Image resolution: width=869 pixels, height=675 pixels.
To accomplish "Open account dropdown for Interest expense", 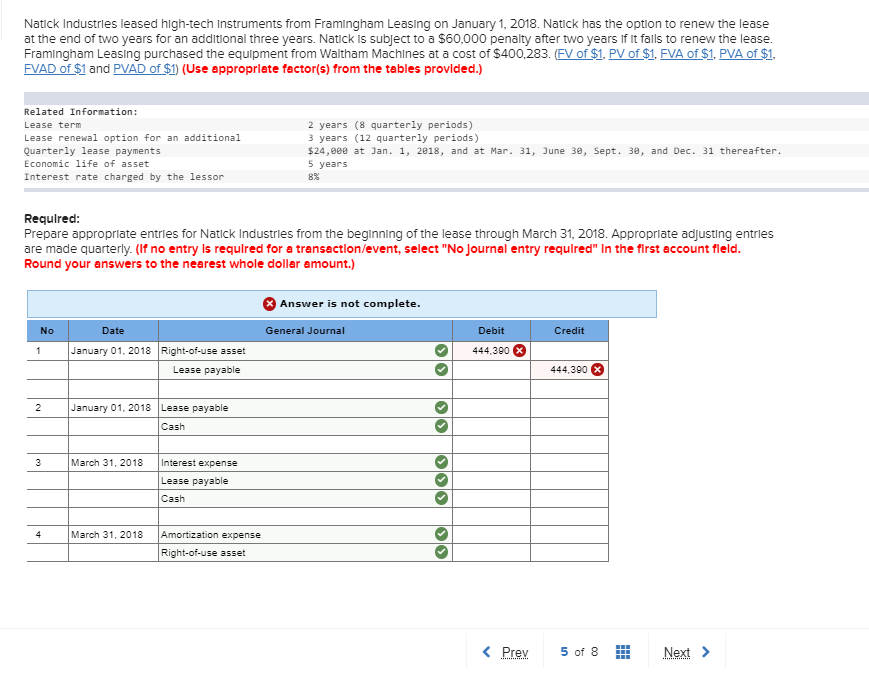I will click(x=305, y=462).
